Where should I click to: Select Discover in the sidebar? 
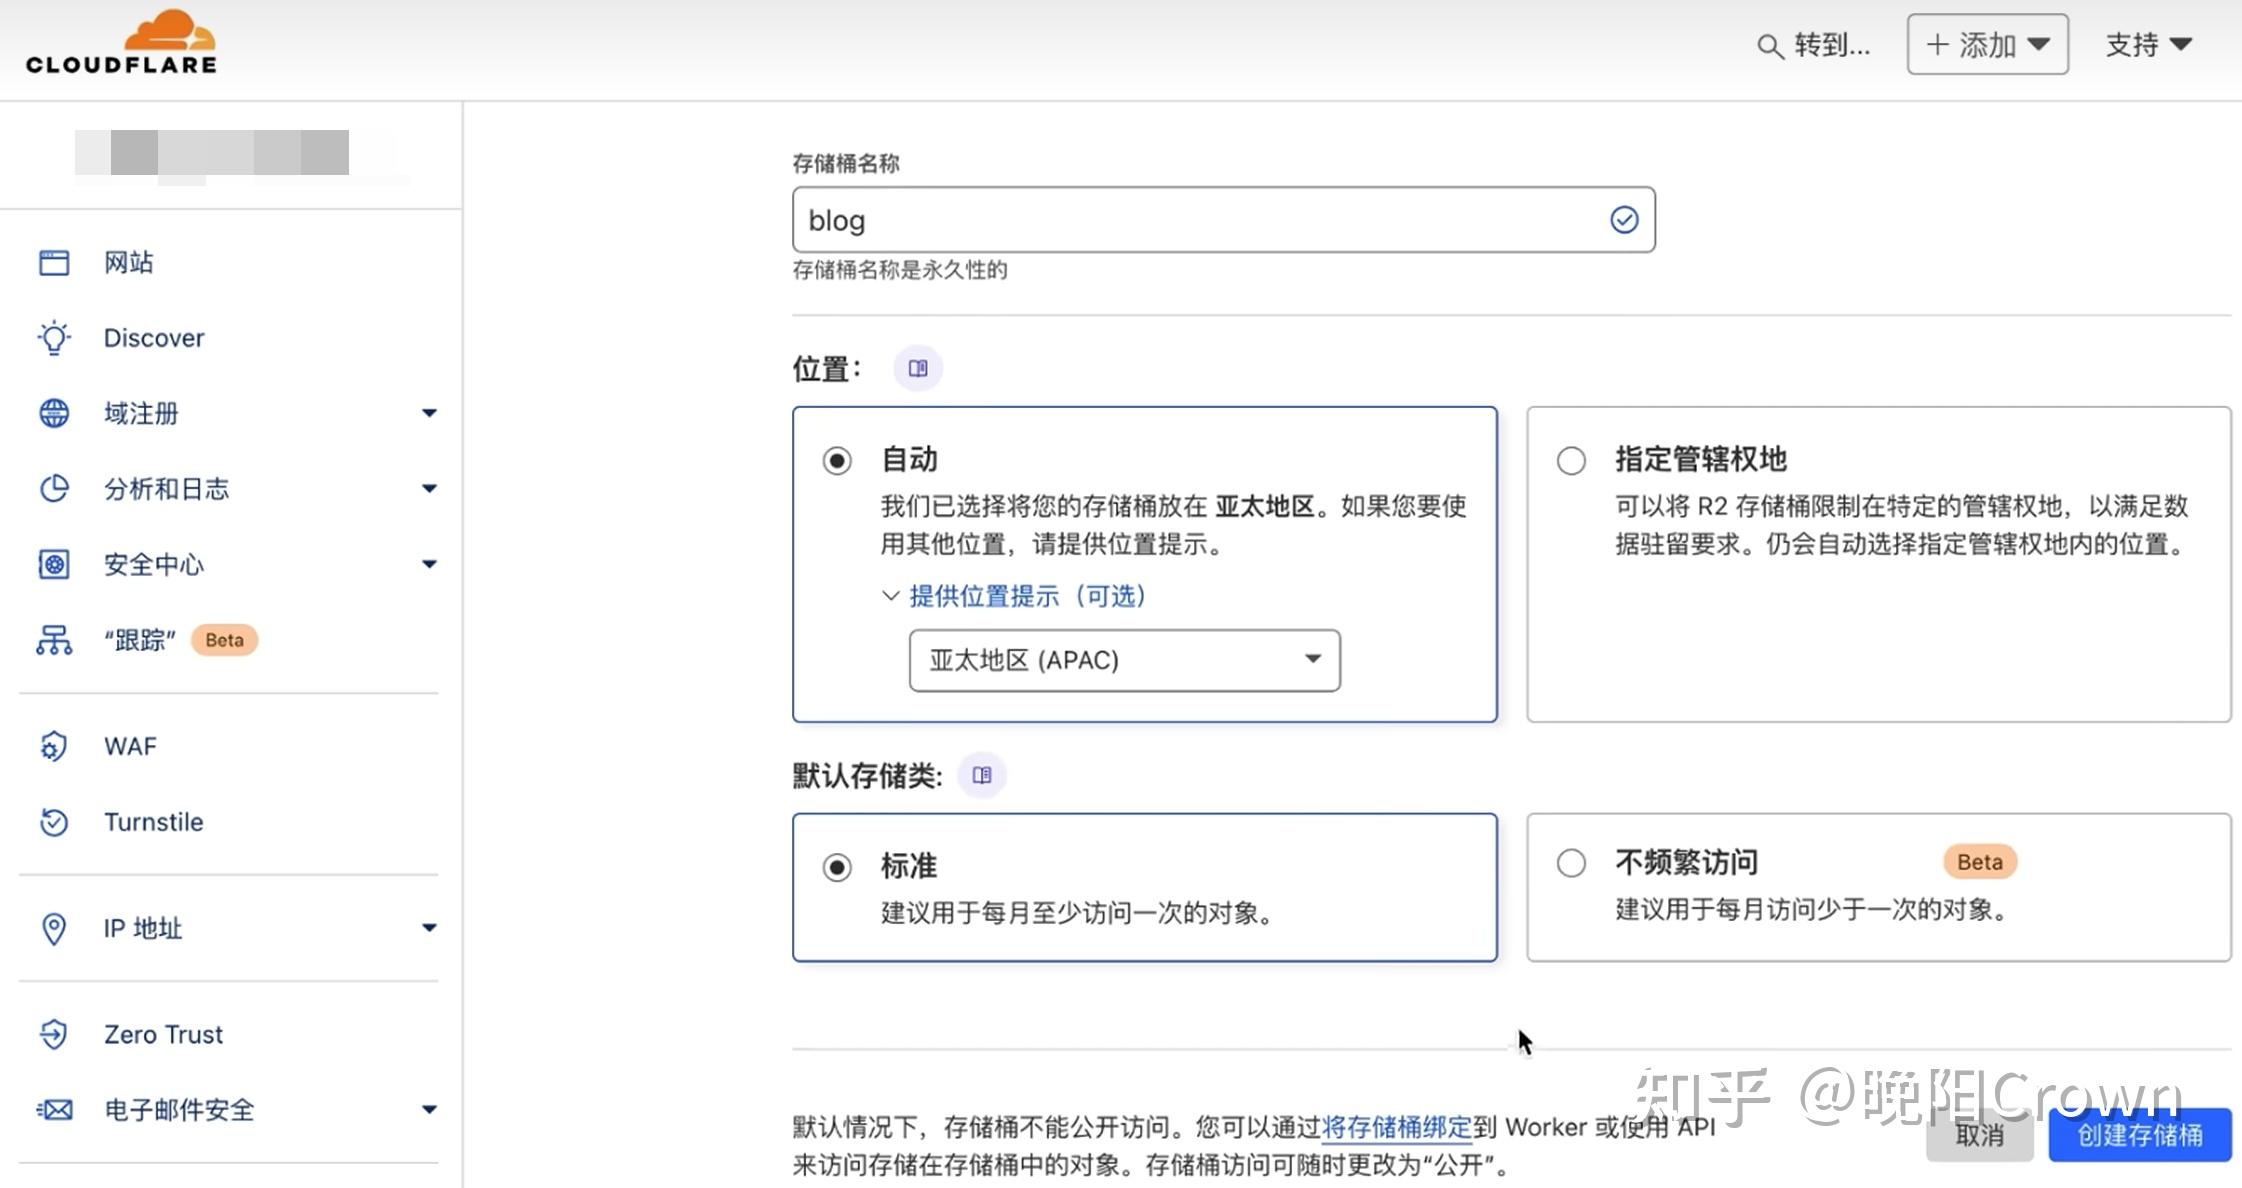pyautogui.click(x=153, y=337)
